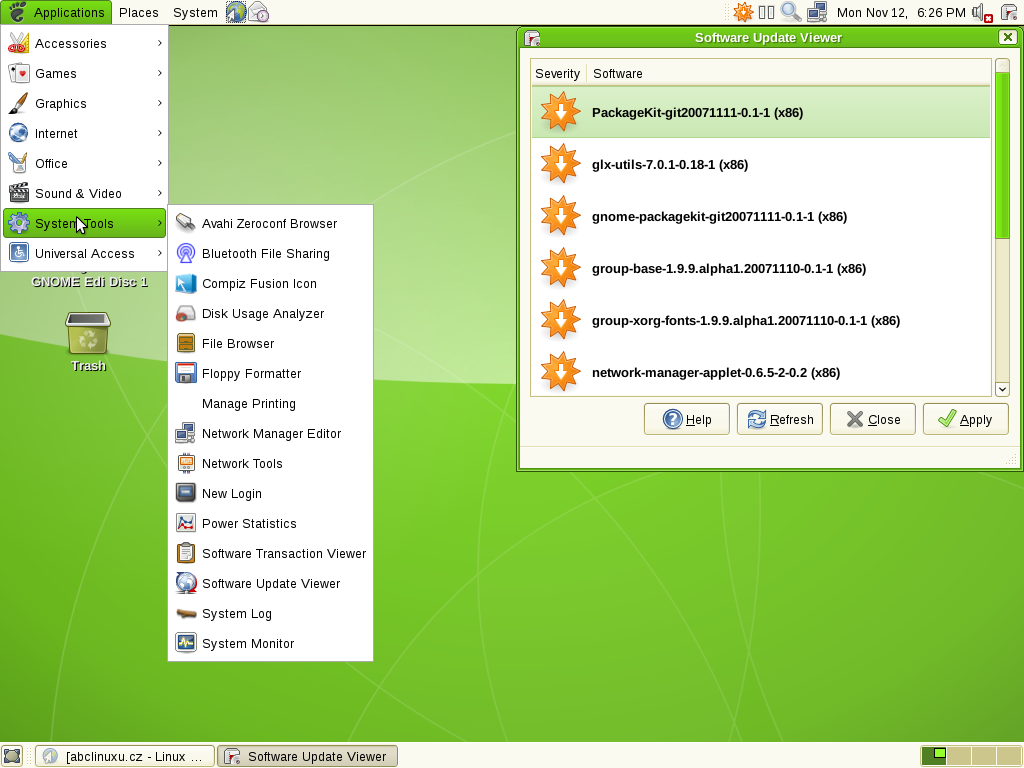Click the Help button in Update Viewer
Viewport: 1024px width, 768px height.
point(686,419)
